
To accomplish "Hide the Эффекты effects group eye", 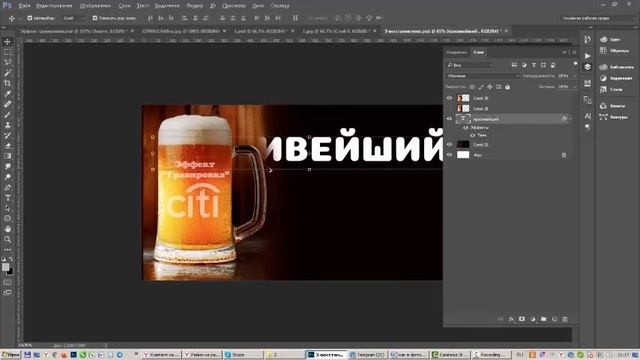I will tap(466, 128).
